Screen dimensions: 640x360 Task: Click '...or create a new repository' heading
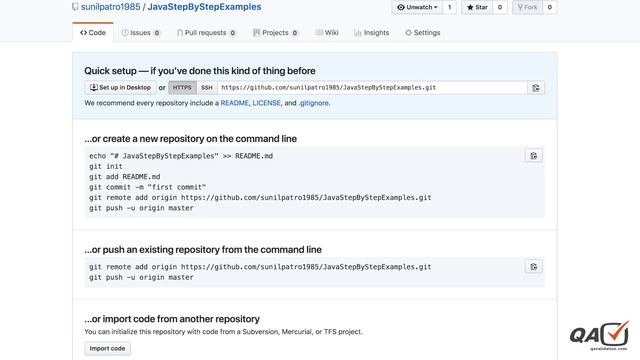coord(191,139)
